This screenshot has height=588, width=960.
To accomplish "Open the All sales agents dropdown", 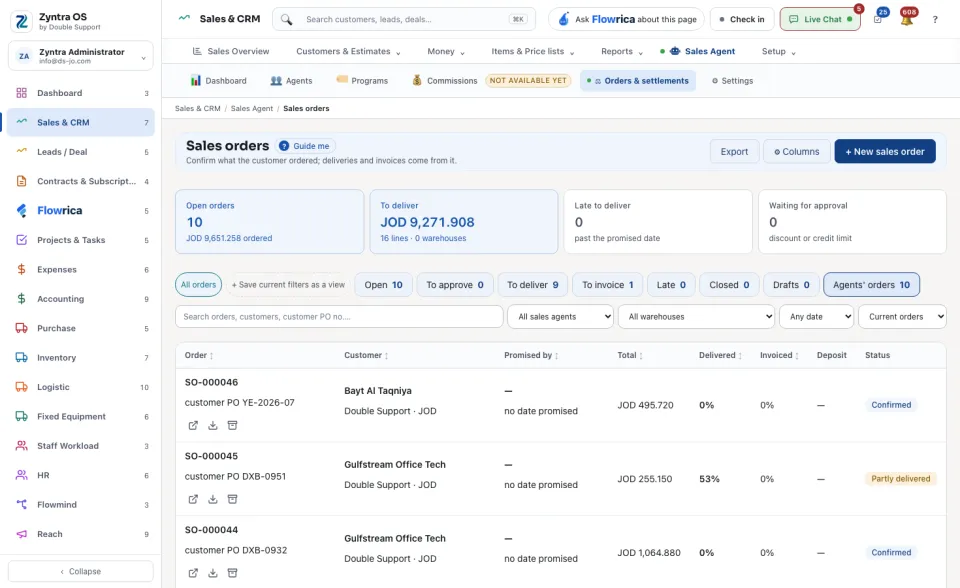I will coord(560,317).
